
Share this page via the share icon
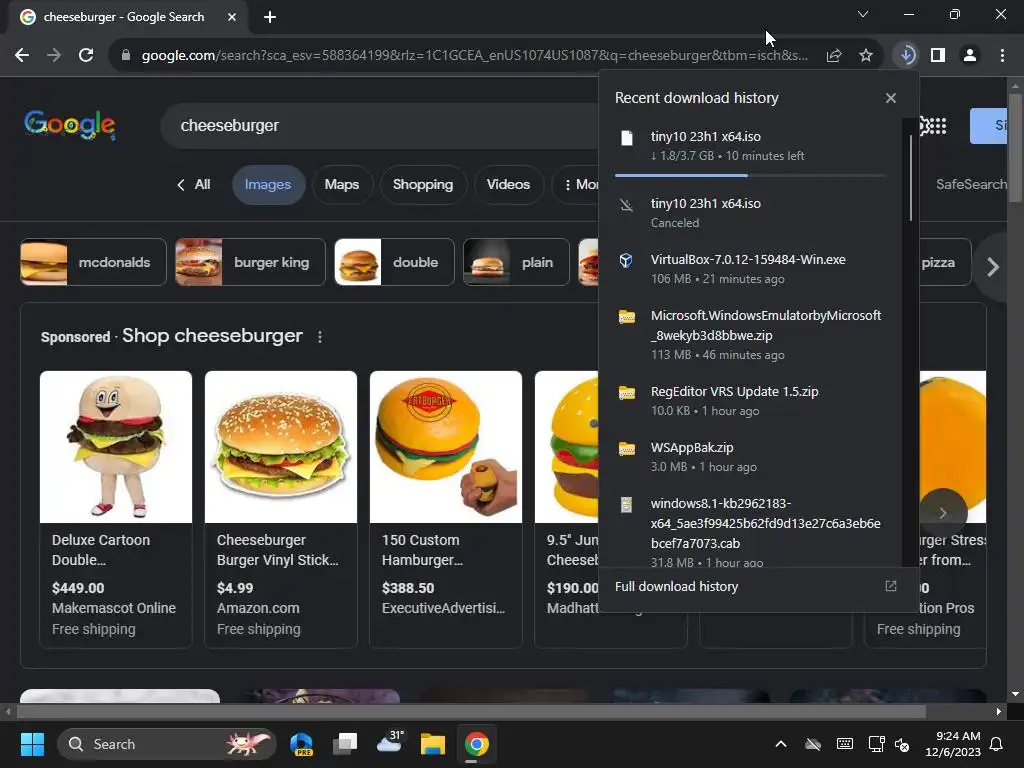(834, 56)
